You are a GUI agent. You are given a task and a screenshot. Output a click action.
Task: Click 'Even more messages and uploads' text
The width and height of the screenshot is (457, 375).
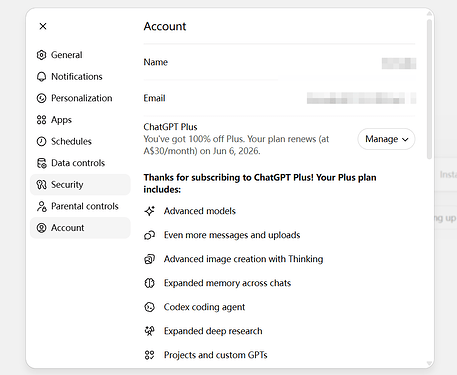232,235
